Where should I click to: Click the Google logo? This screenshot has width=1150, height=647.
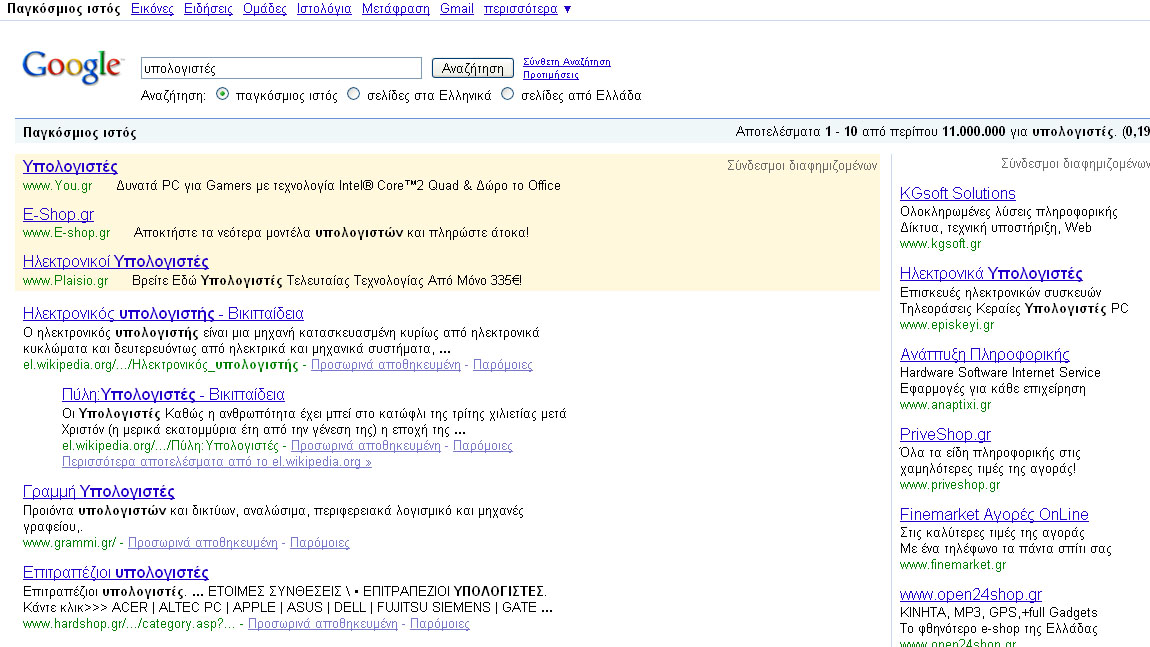[x=71, y=67]
